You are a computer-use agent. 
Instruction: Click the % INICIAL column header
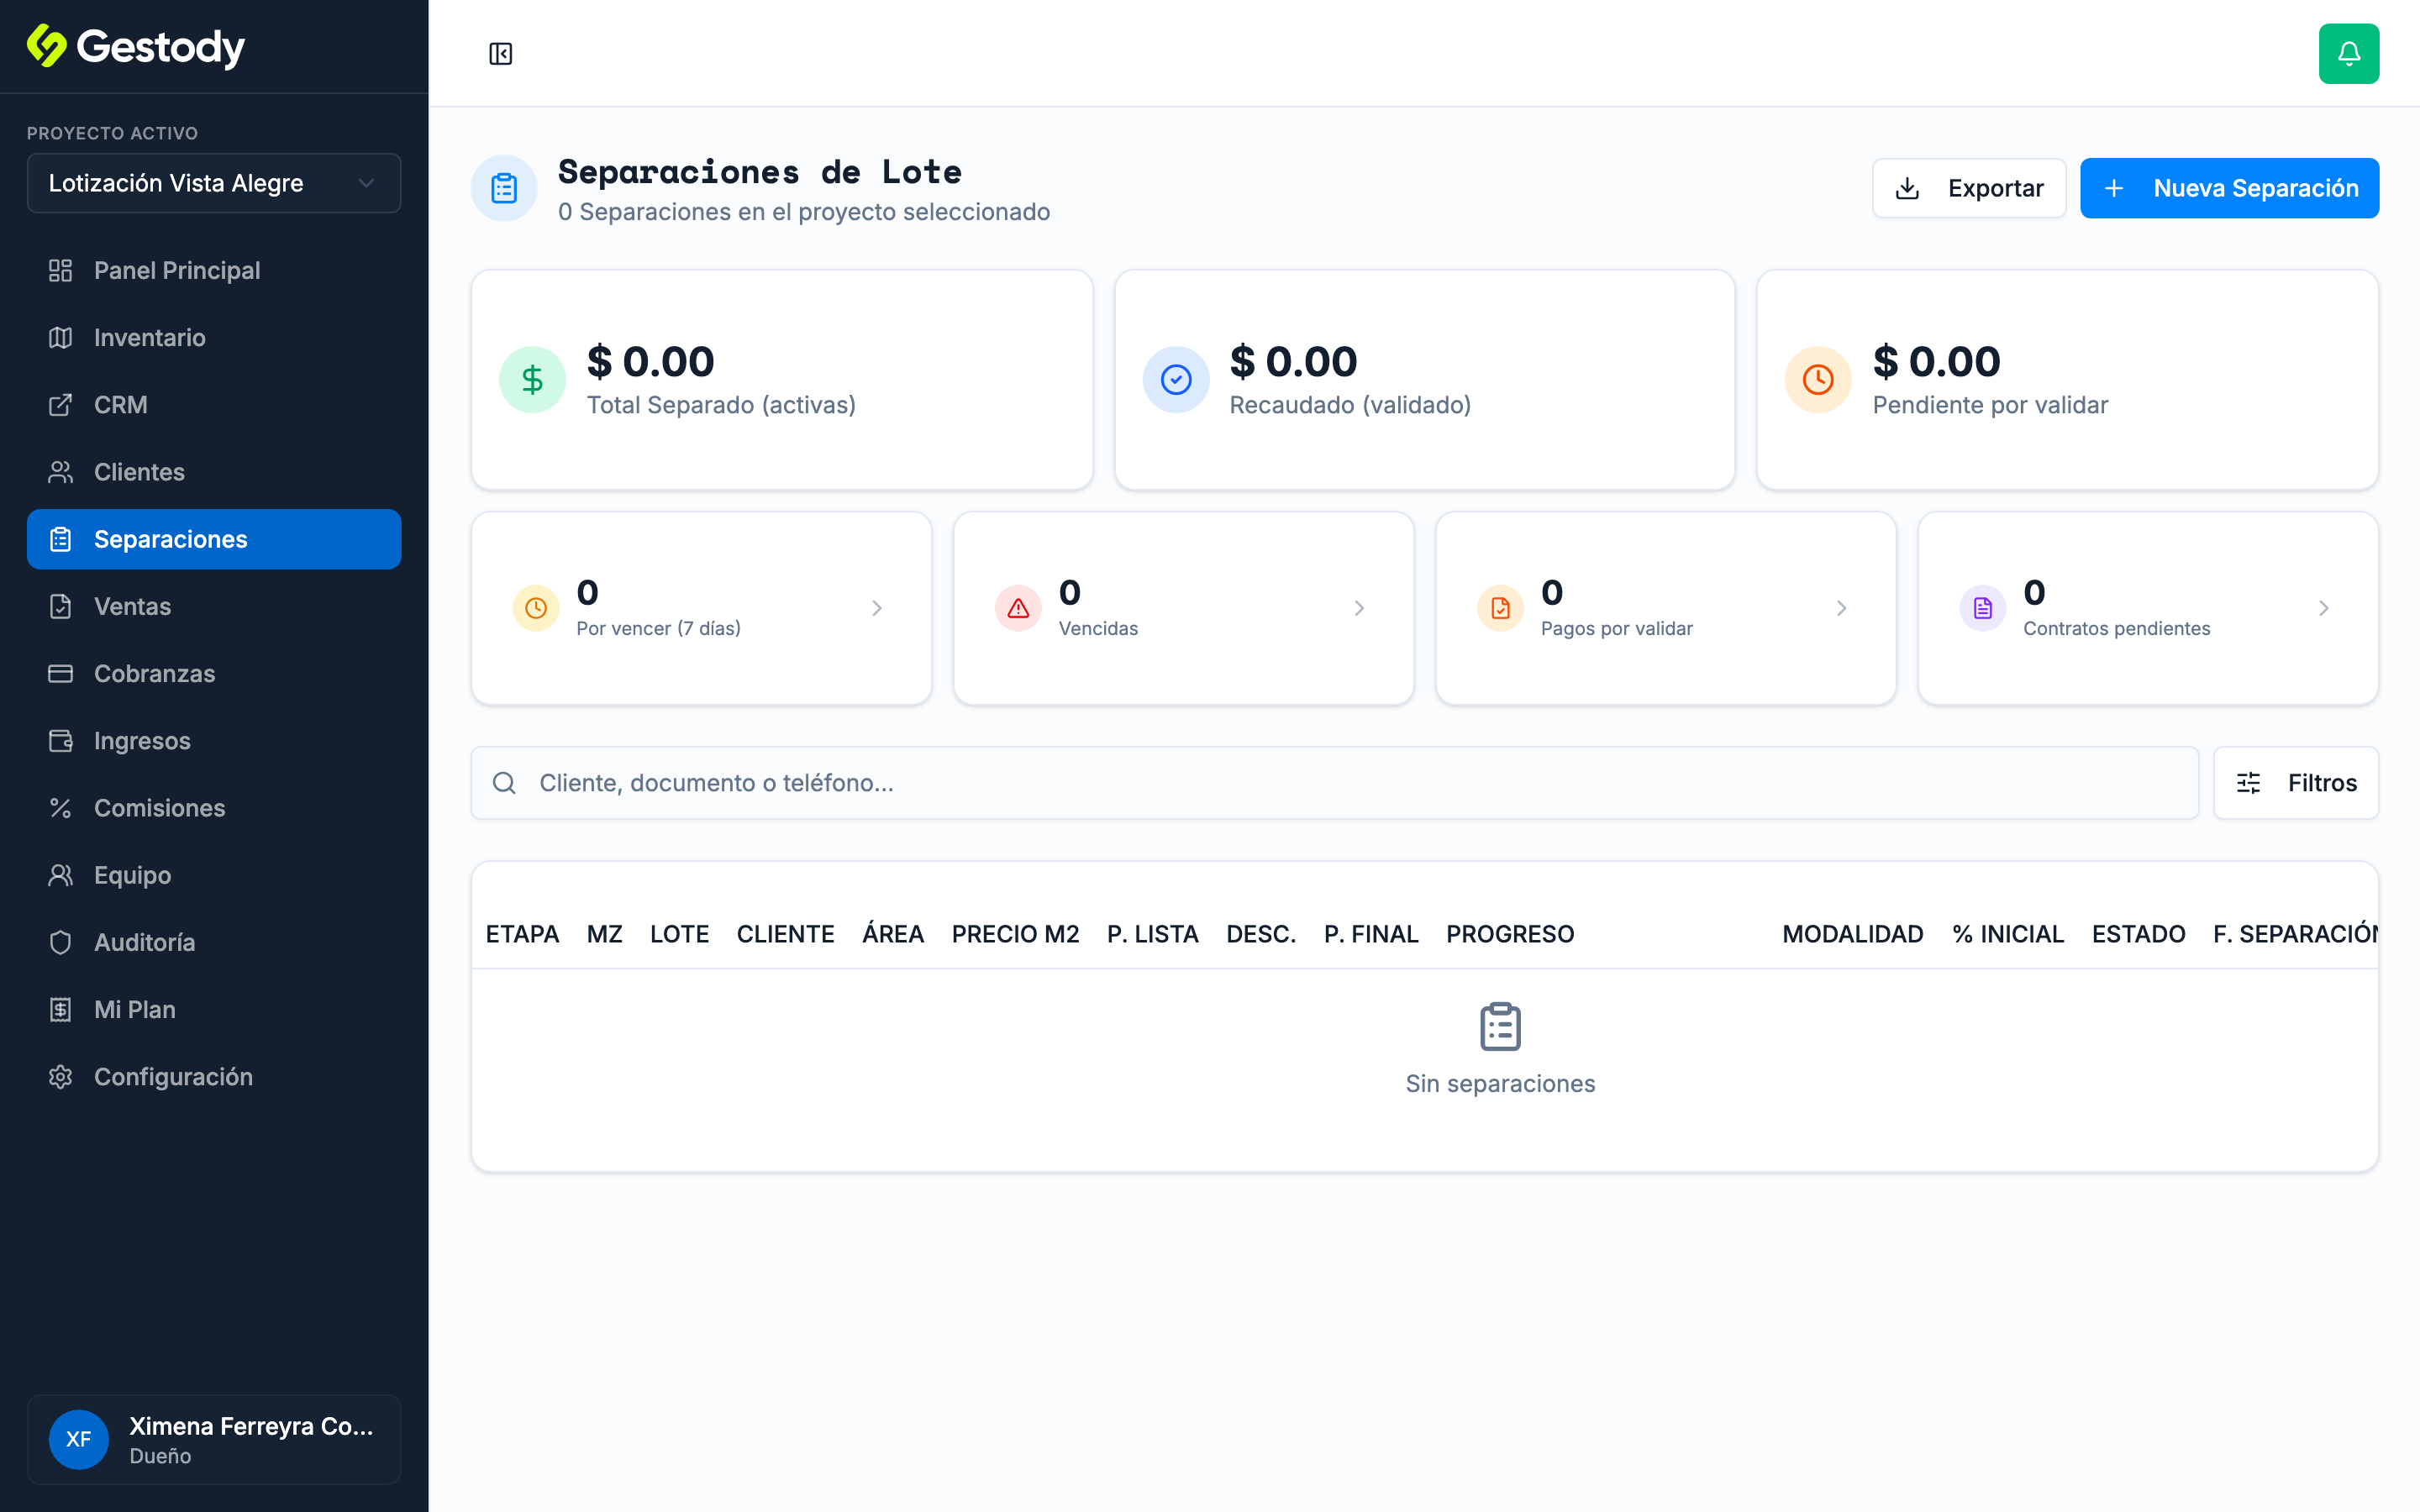click(x=2007, y=934)
